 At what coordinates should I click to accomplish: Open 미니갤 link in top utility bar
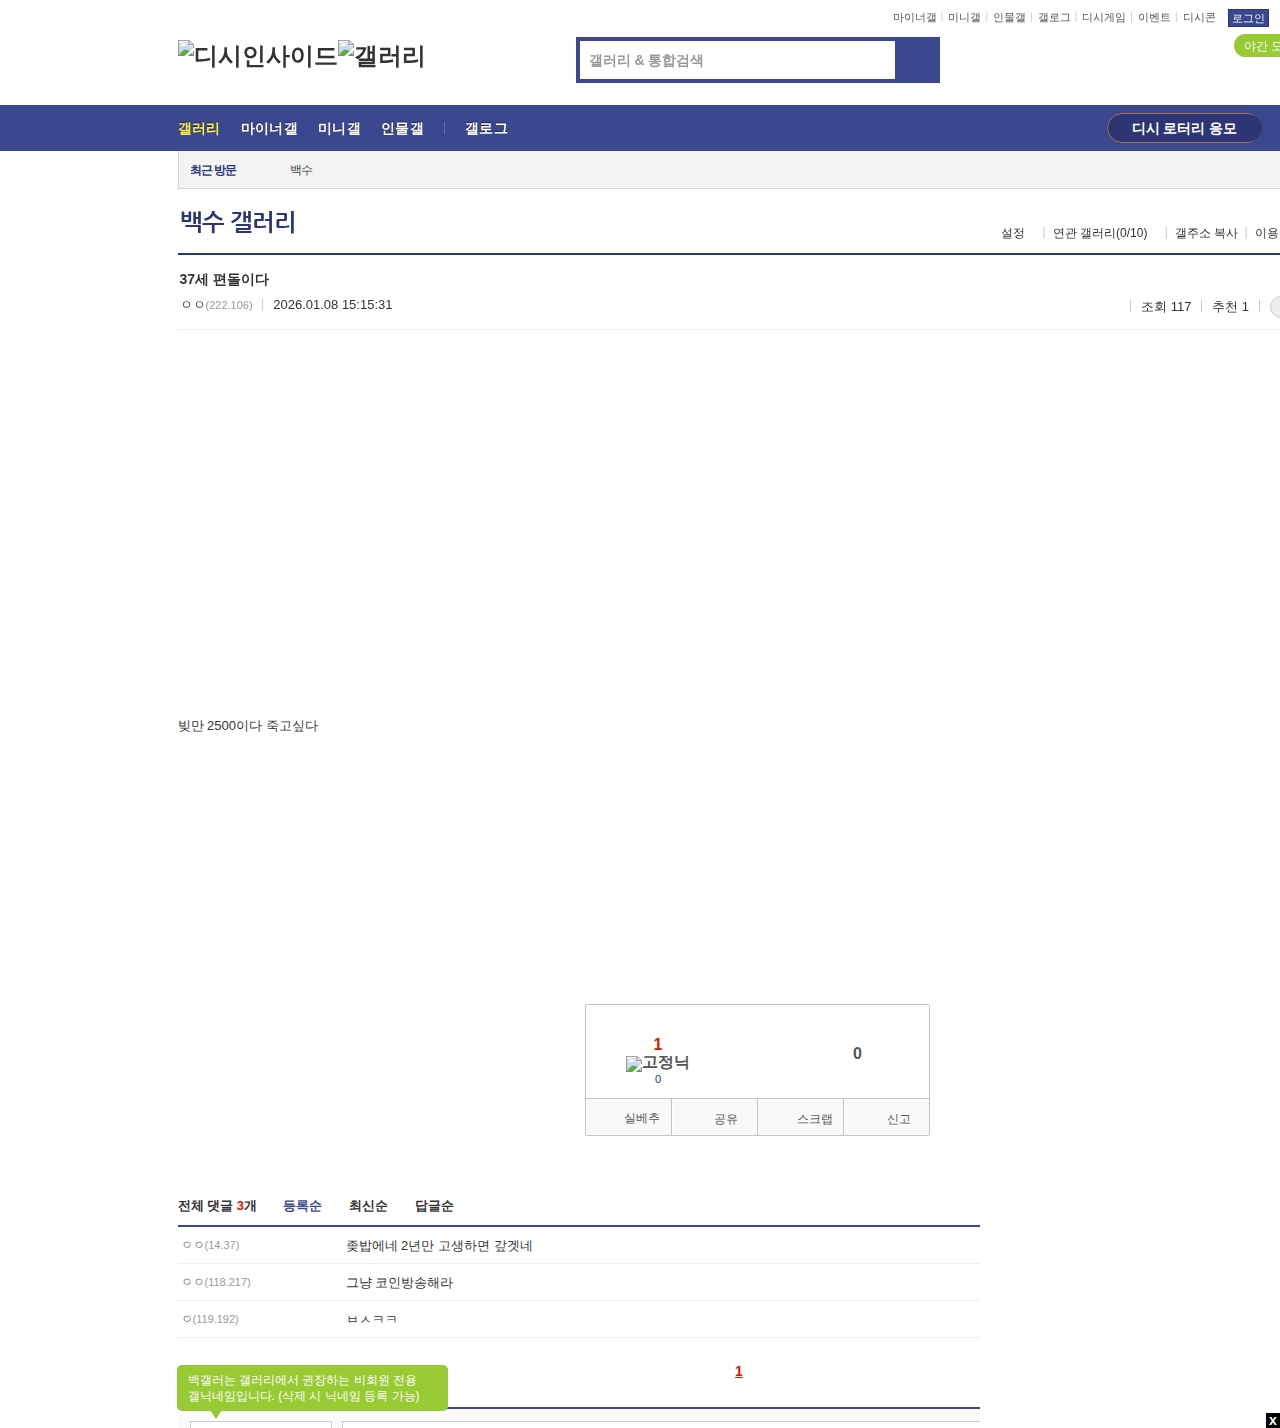[x=964, y=18]
